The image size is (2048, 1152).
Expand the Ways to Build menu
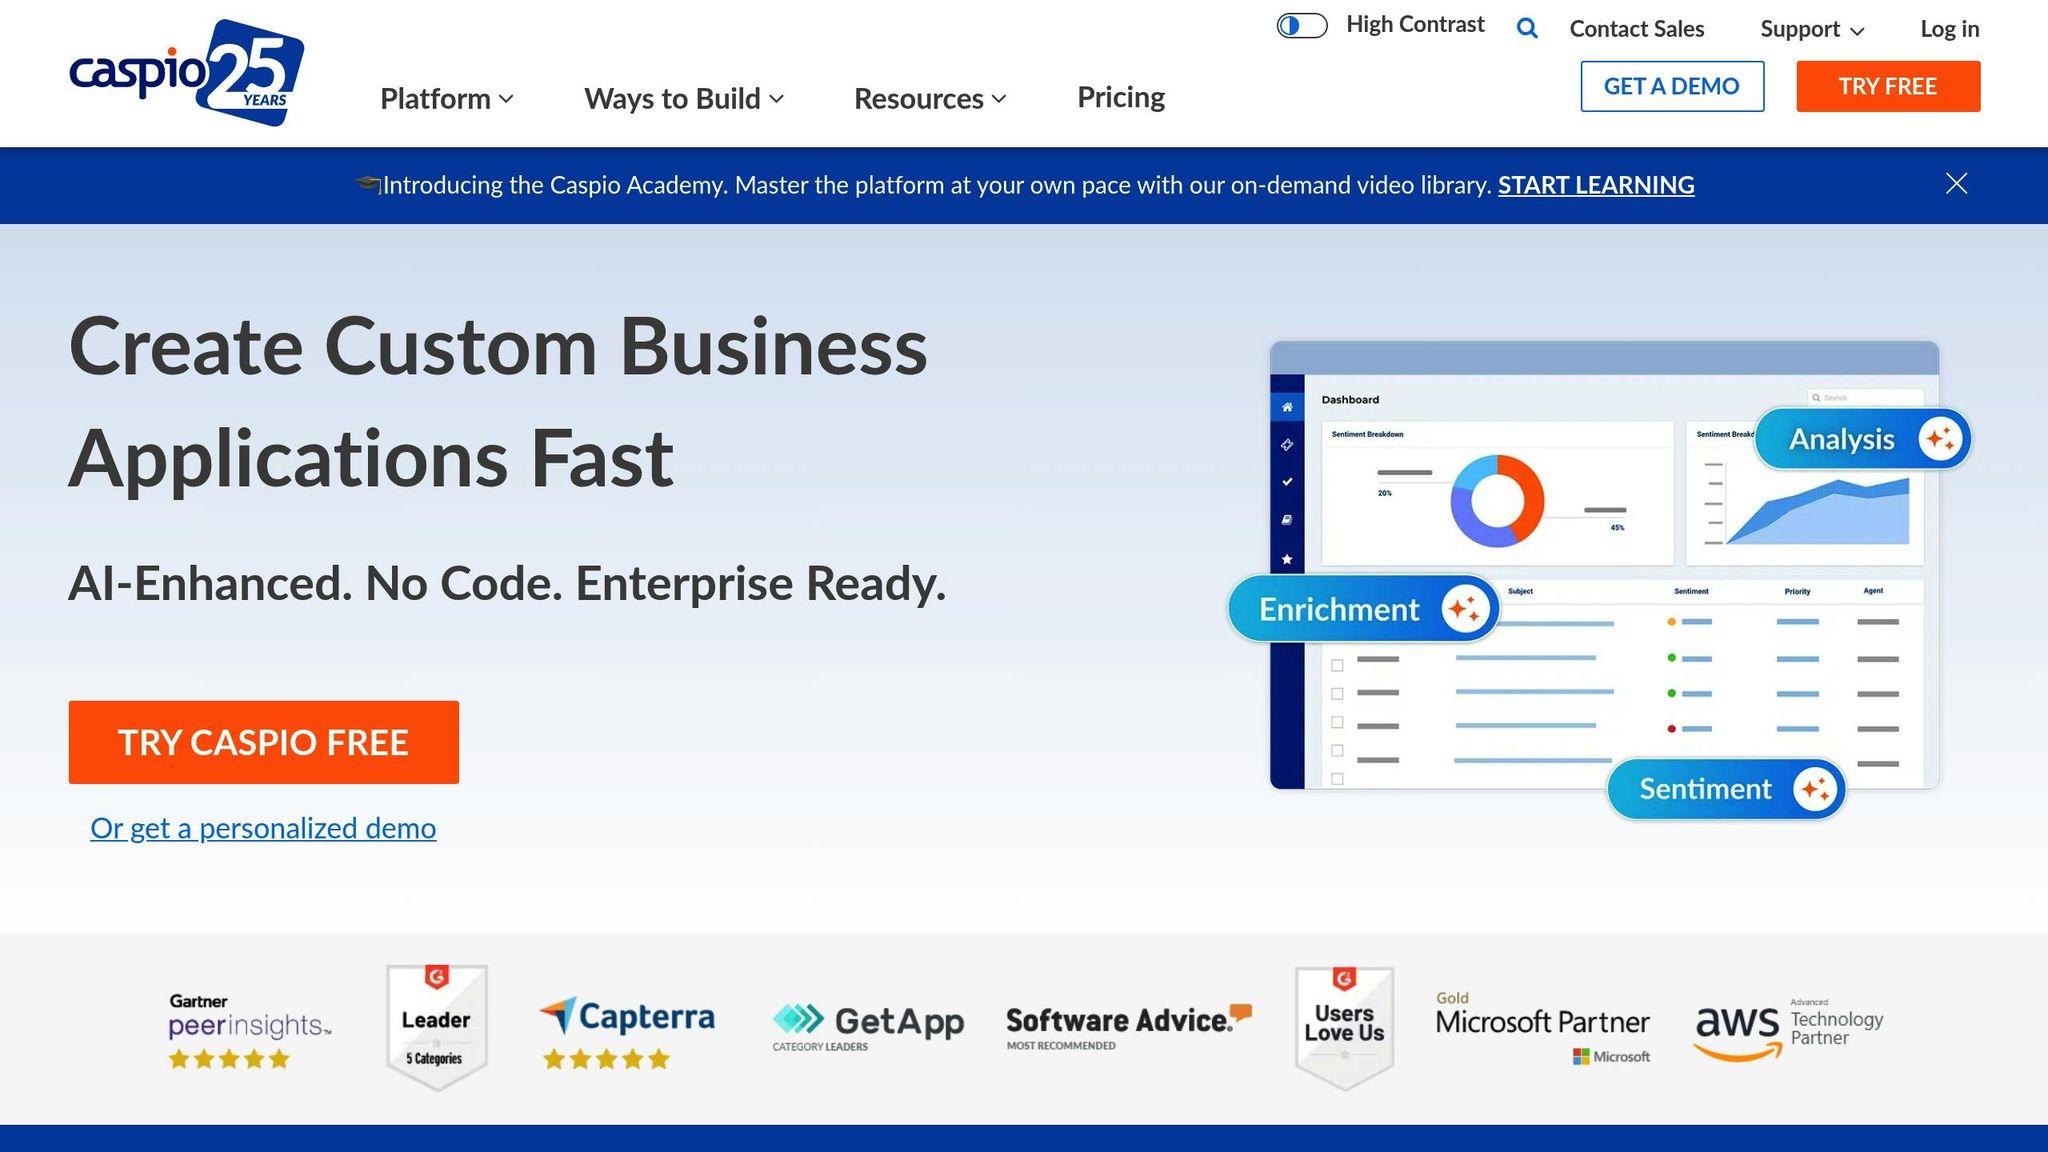(683, 99)
